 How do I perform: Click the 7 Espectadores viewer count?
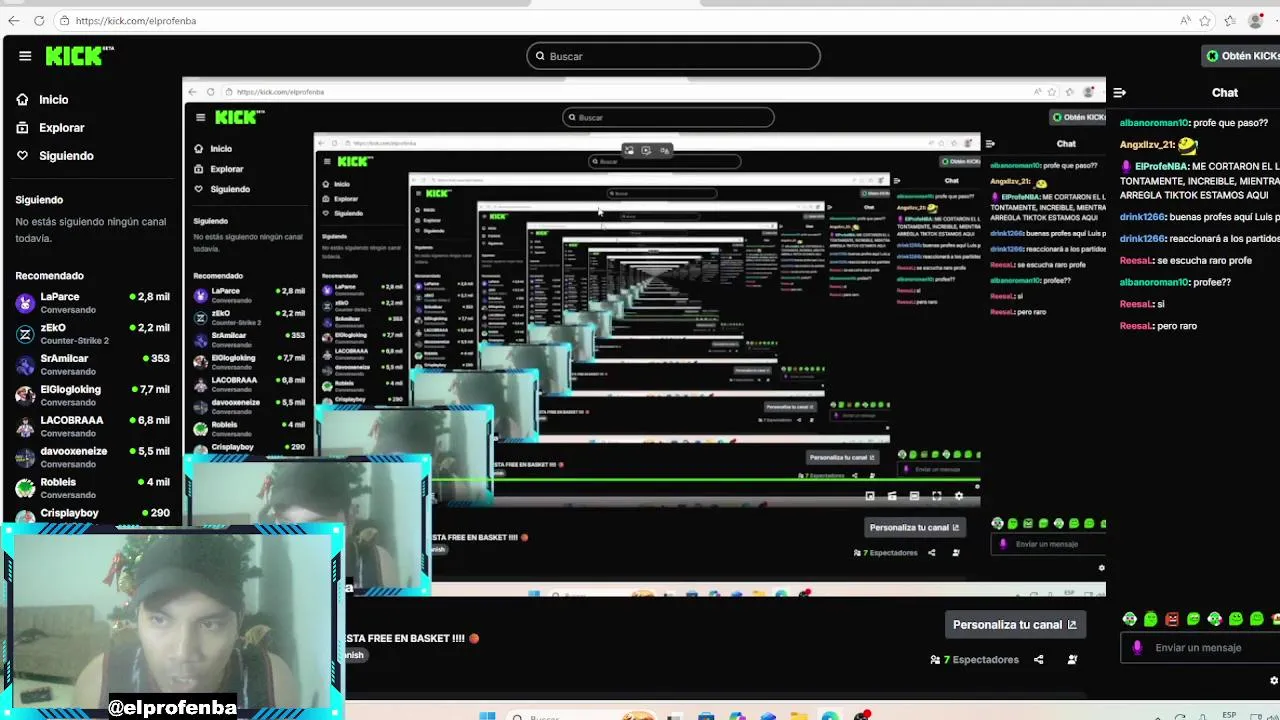974,660
